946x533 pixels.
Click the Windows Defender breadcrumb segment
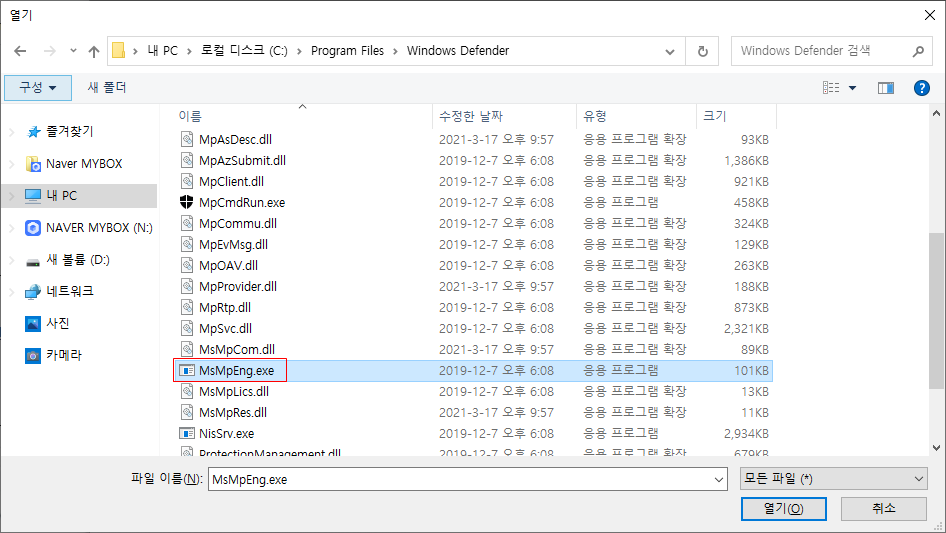click(x=458, y=51)
